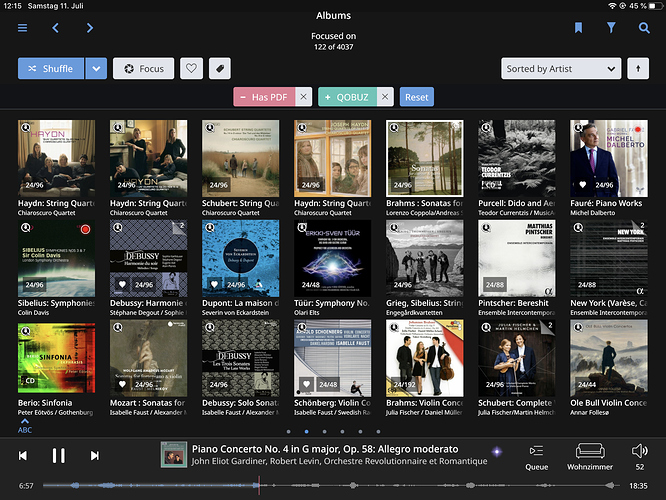Reset all focus filters

(416, 97)
